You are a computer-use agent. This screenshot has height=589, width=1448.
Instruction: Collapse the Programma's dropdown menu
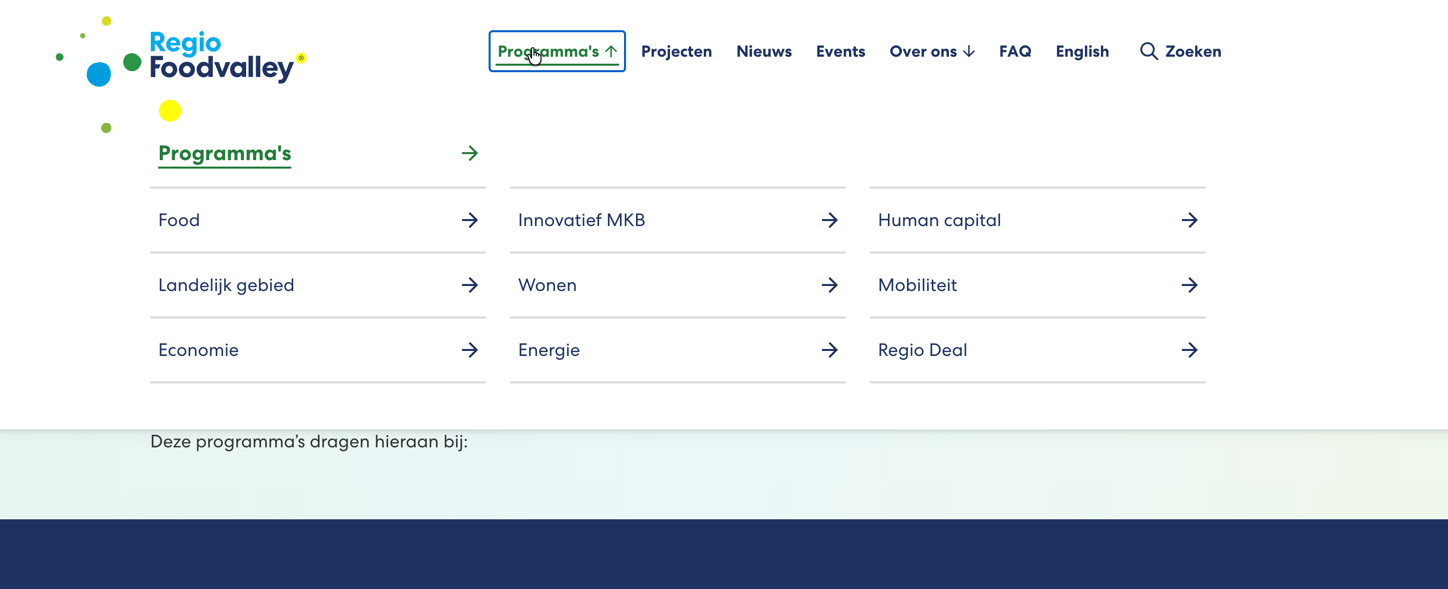[x=557, y=51]
